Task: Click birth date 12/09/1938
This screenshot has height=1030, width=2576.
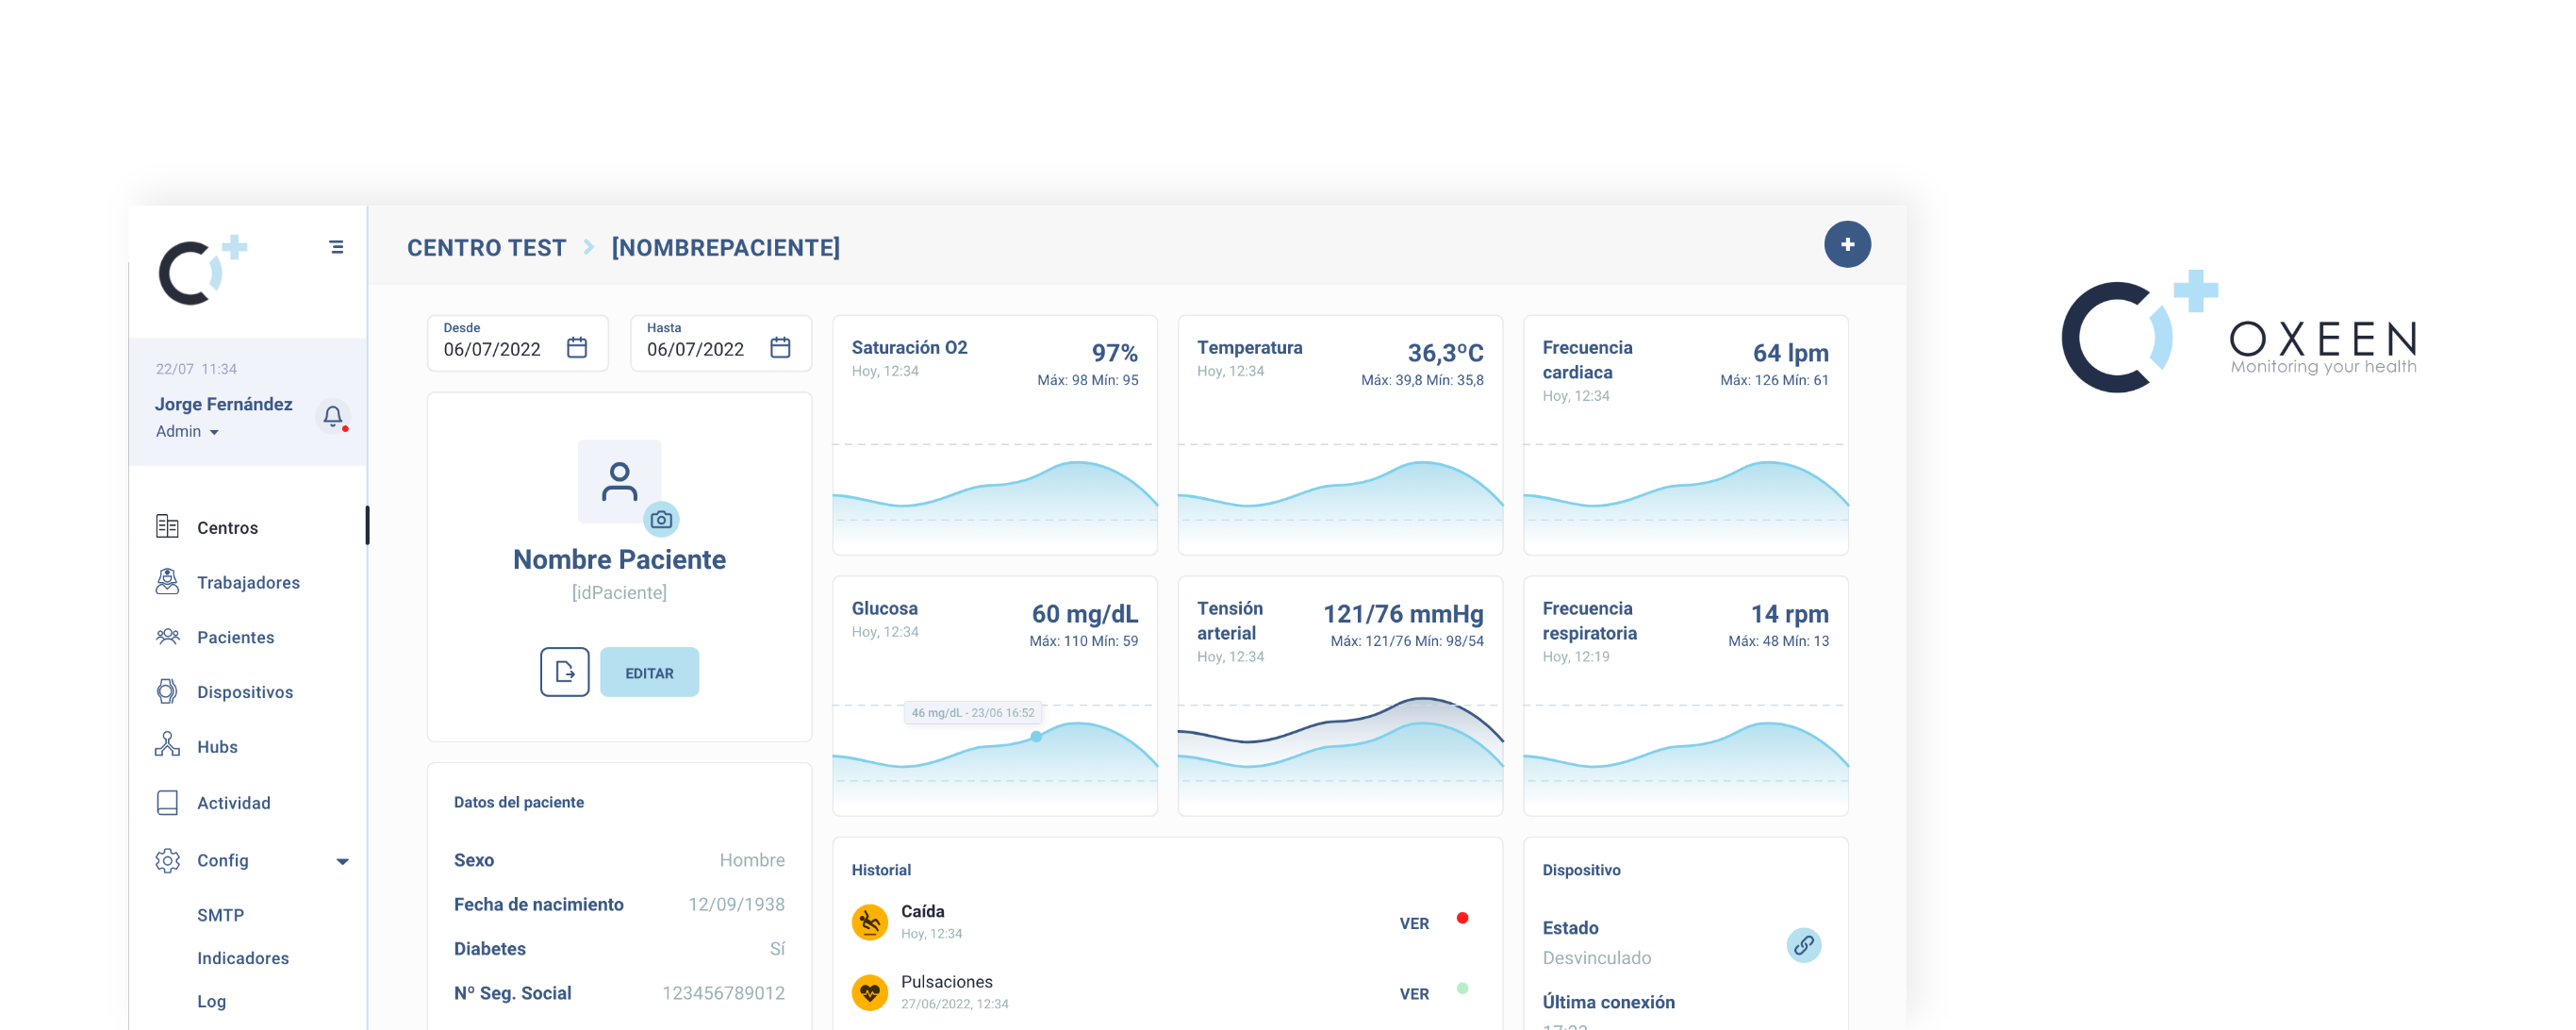Action: [736, 904]
